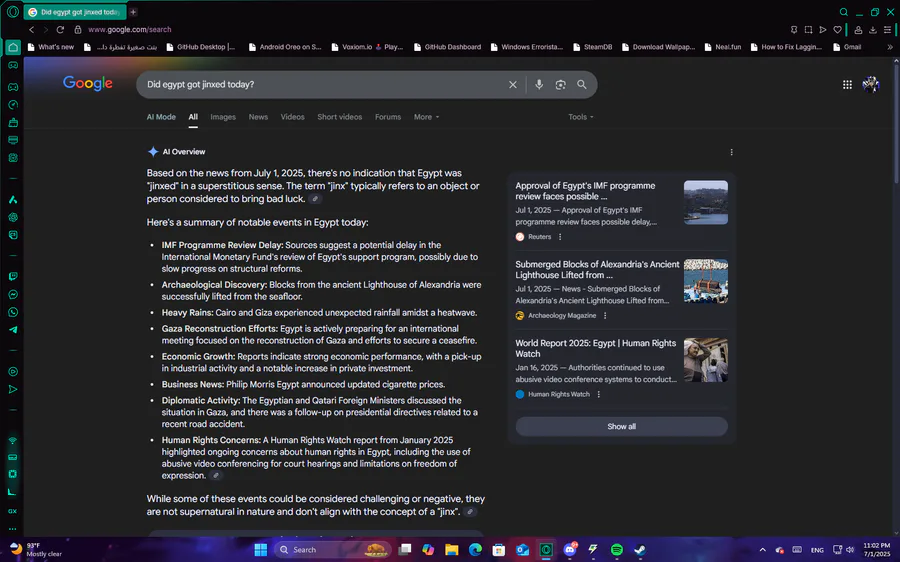Add page to bookmarks with heart icon
Viewport: 900px width, 562px height.
(837, 29)
